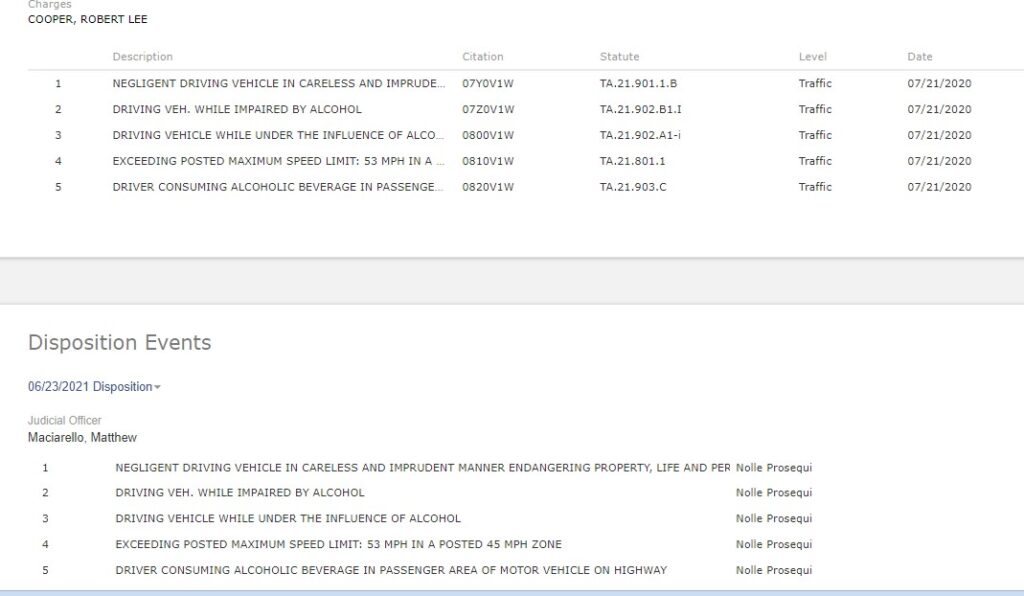The image size is (1024, 596).
Task: Click Disposition Events heading
Action: (x=120, y=343)
